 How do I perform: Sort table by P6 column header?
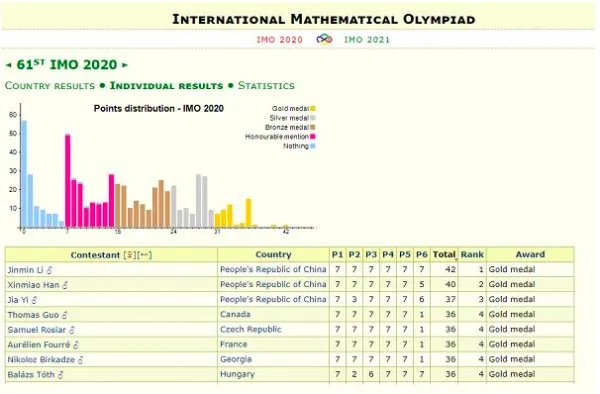421,255
